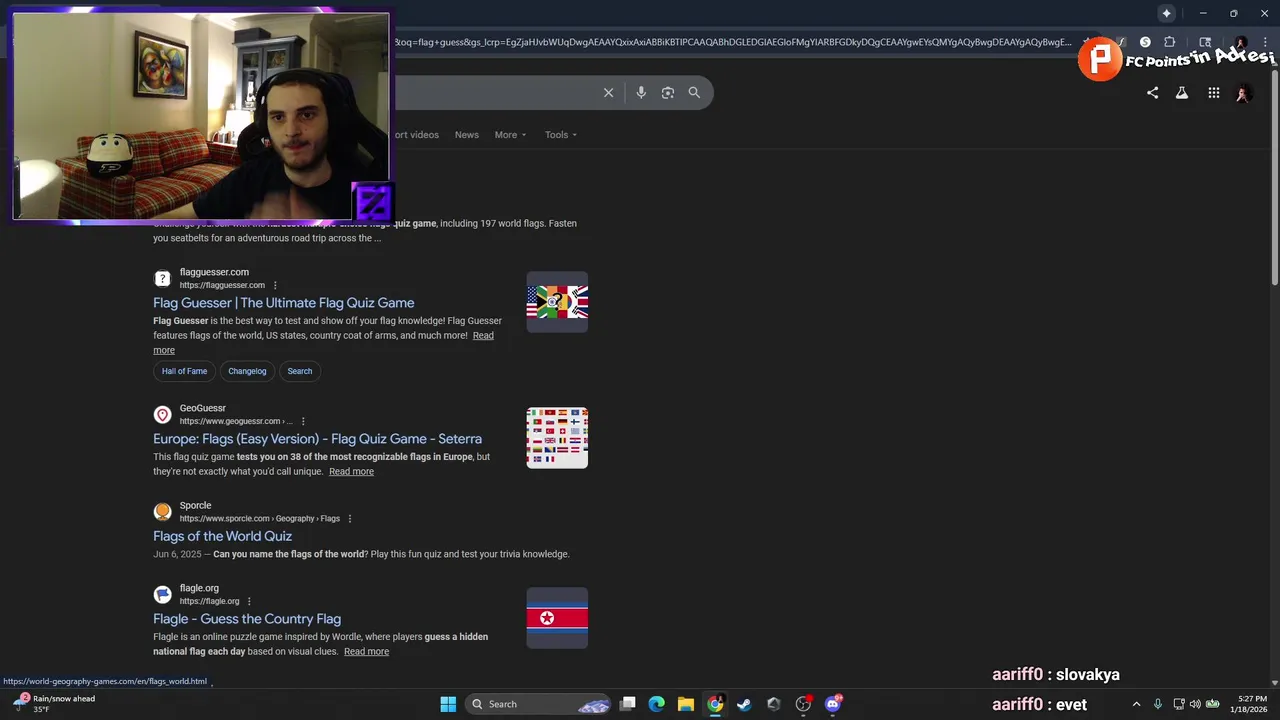1280x720 pixels.
Task: Open File Explorer from the taskbar
Action: click(685, 704)
